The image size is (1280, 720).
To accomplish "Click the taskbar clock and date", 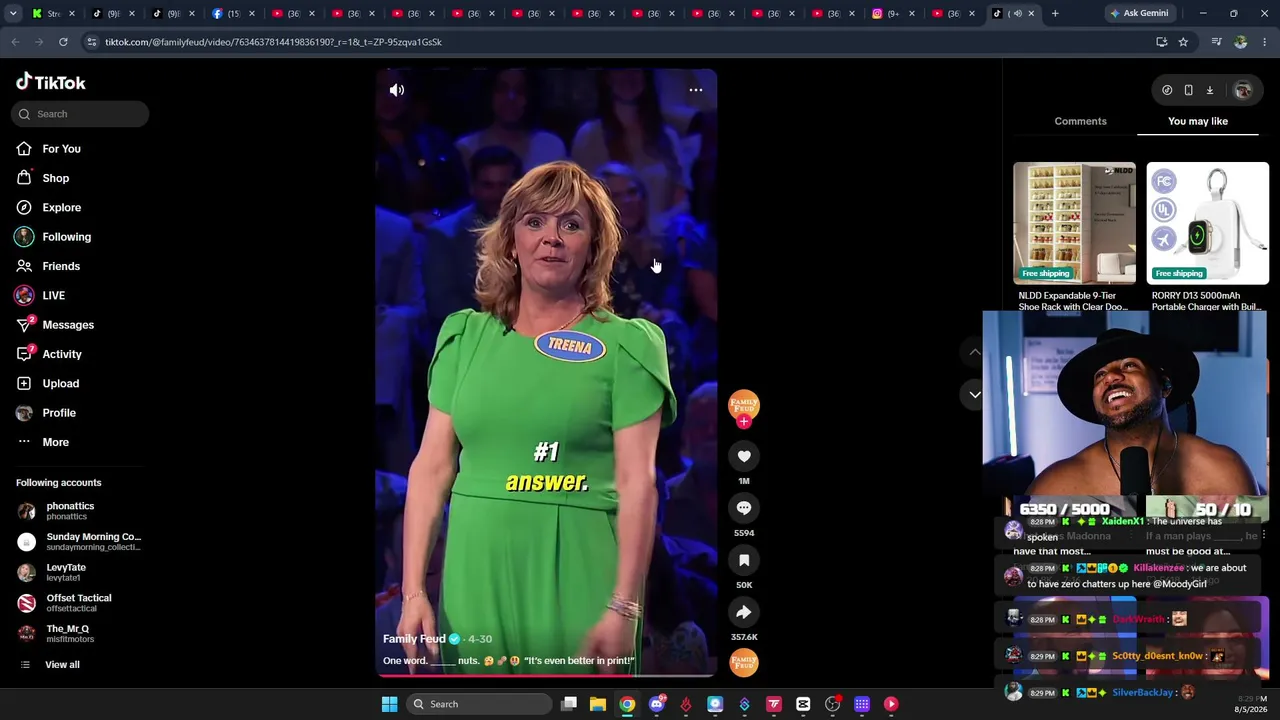I will pos(1250,704).
